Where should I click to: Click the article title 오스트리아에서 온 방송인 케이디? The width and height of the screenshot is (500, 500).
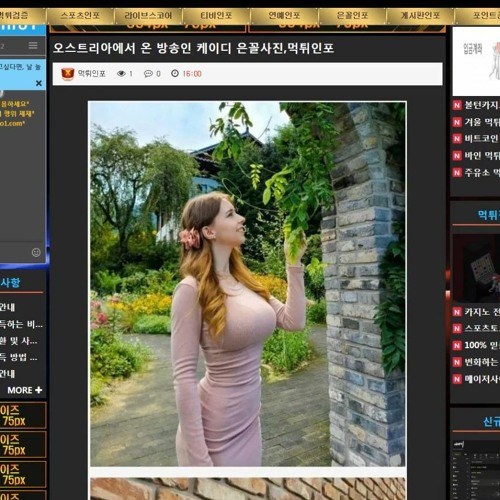tap(142, 48)
